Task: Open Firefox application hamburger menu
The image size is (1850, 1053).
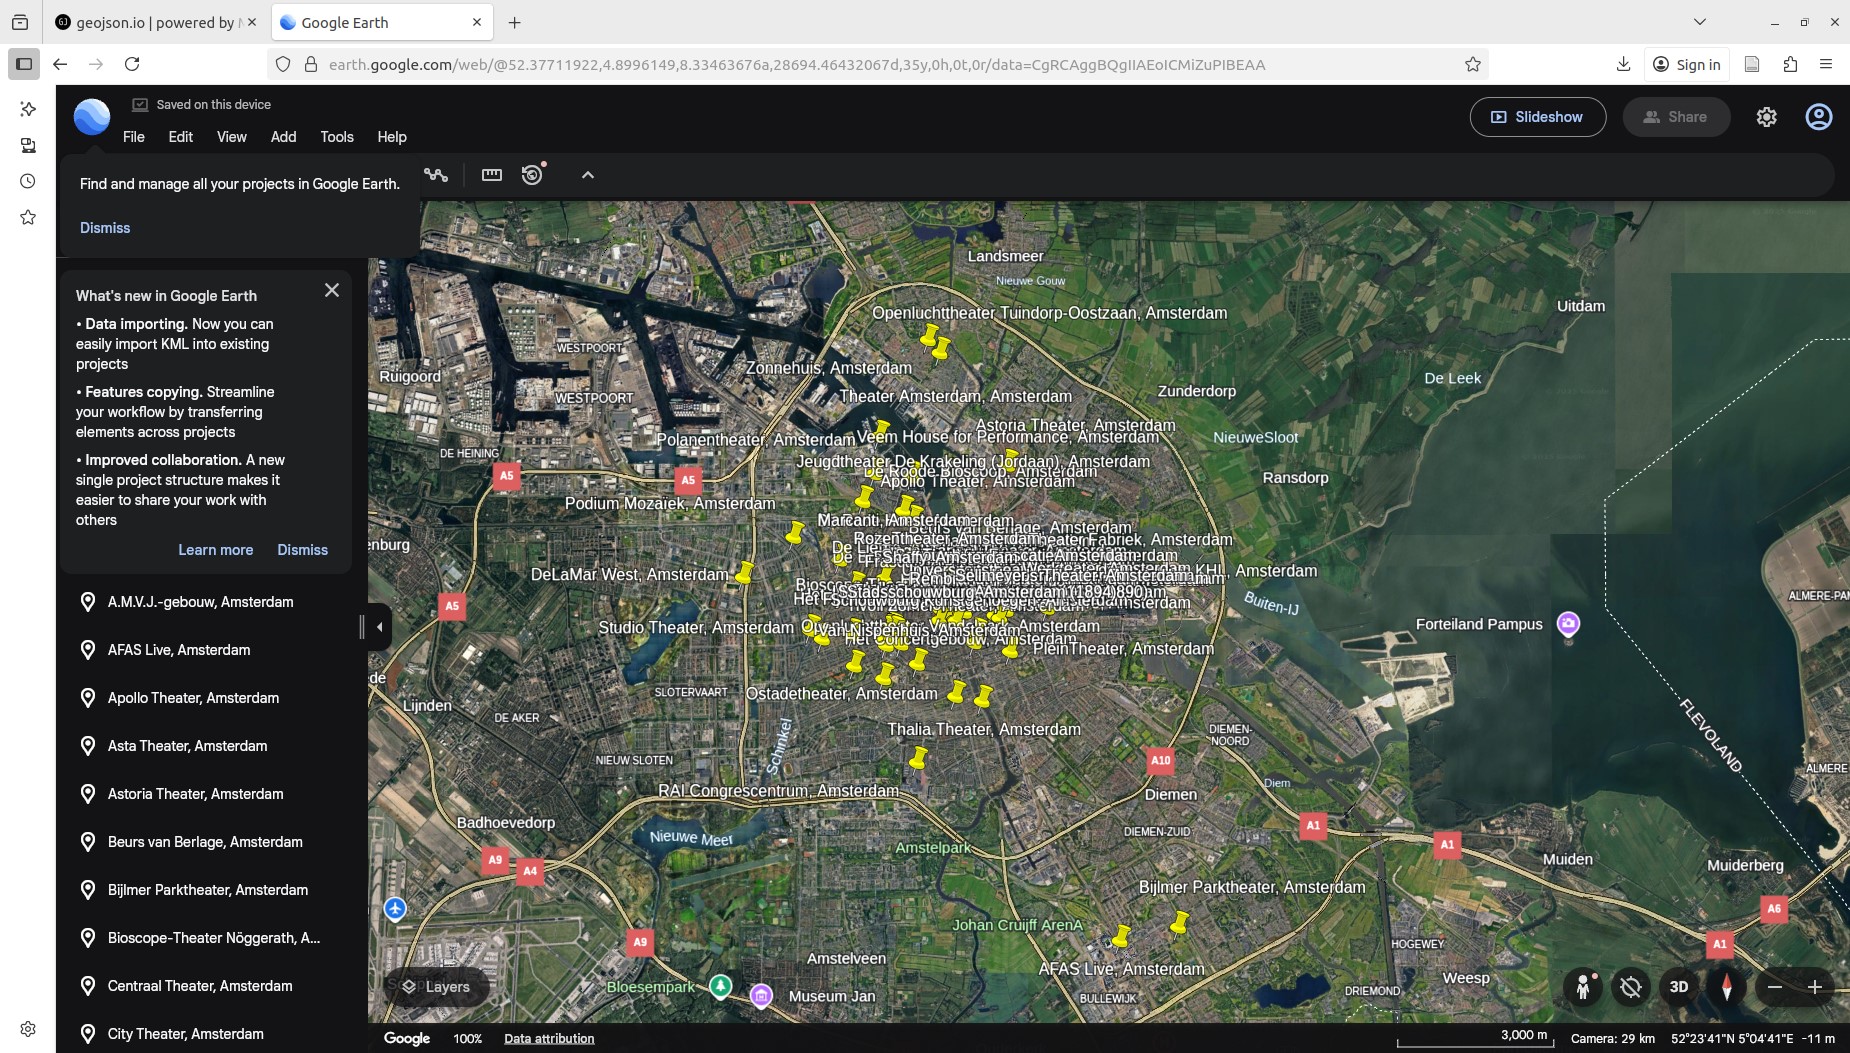Action: 1826,64
